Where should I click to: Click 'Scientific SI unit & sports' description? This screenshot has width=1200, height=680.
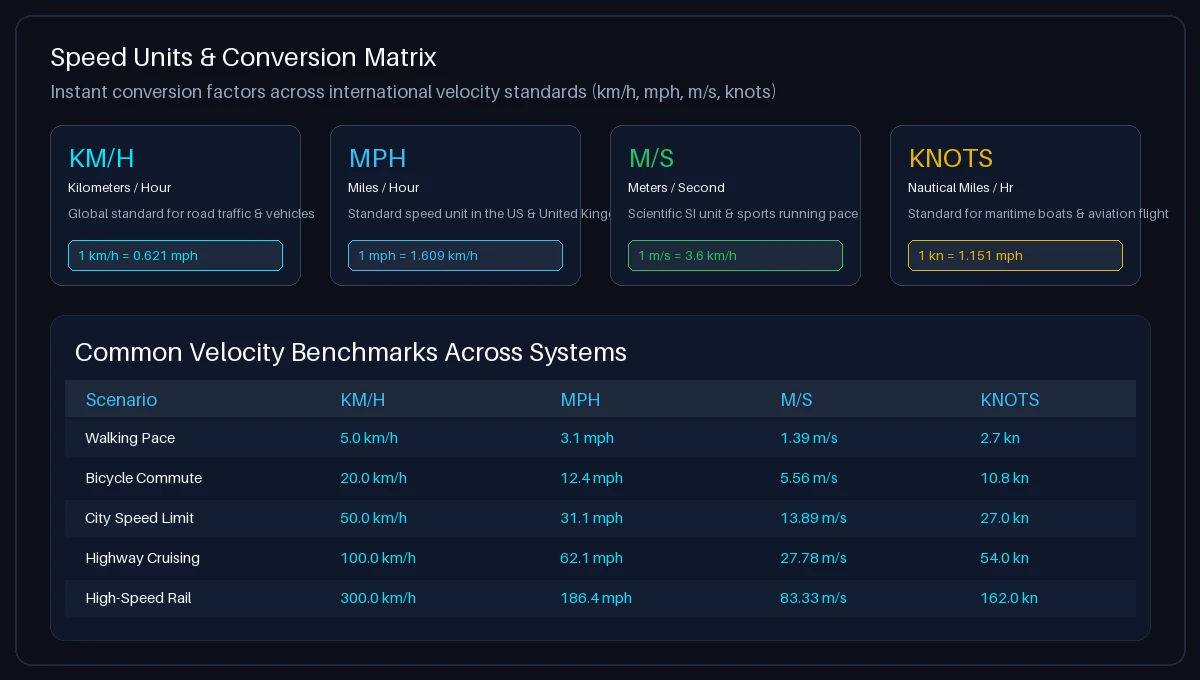[743, 213]
